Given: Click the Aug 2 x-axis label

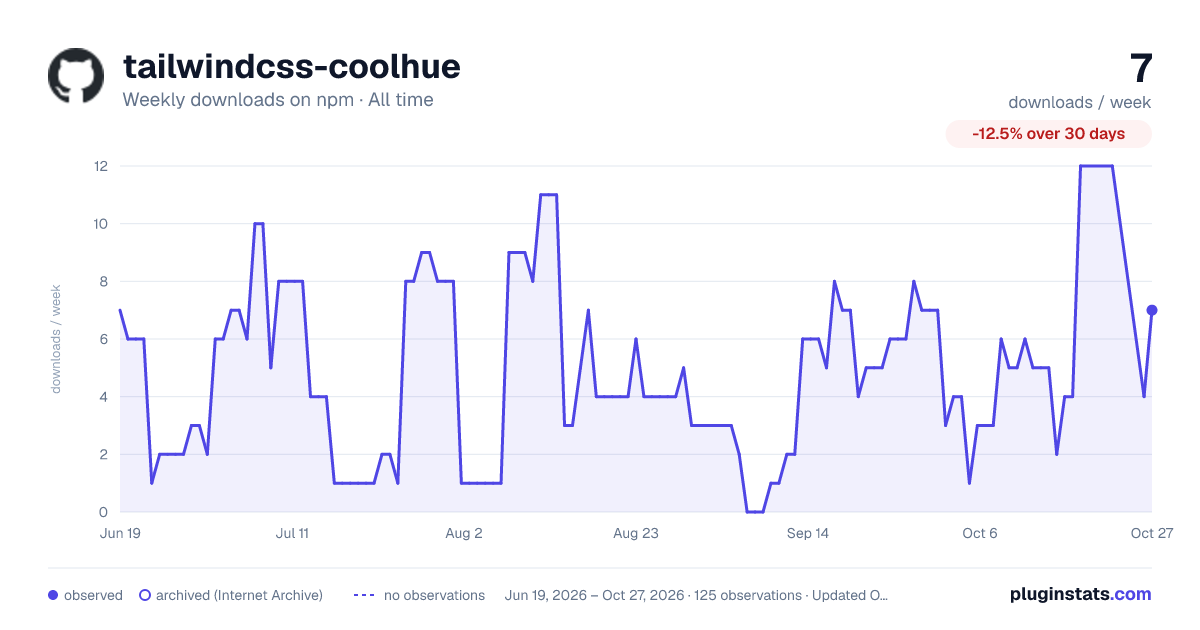Looking at the screenshot, I should click(464, 533).
